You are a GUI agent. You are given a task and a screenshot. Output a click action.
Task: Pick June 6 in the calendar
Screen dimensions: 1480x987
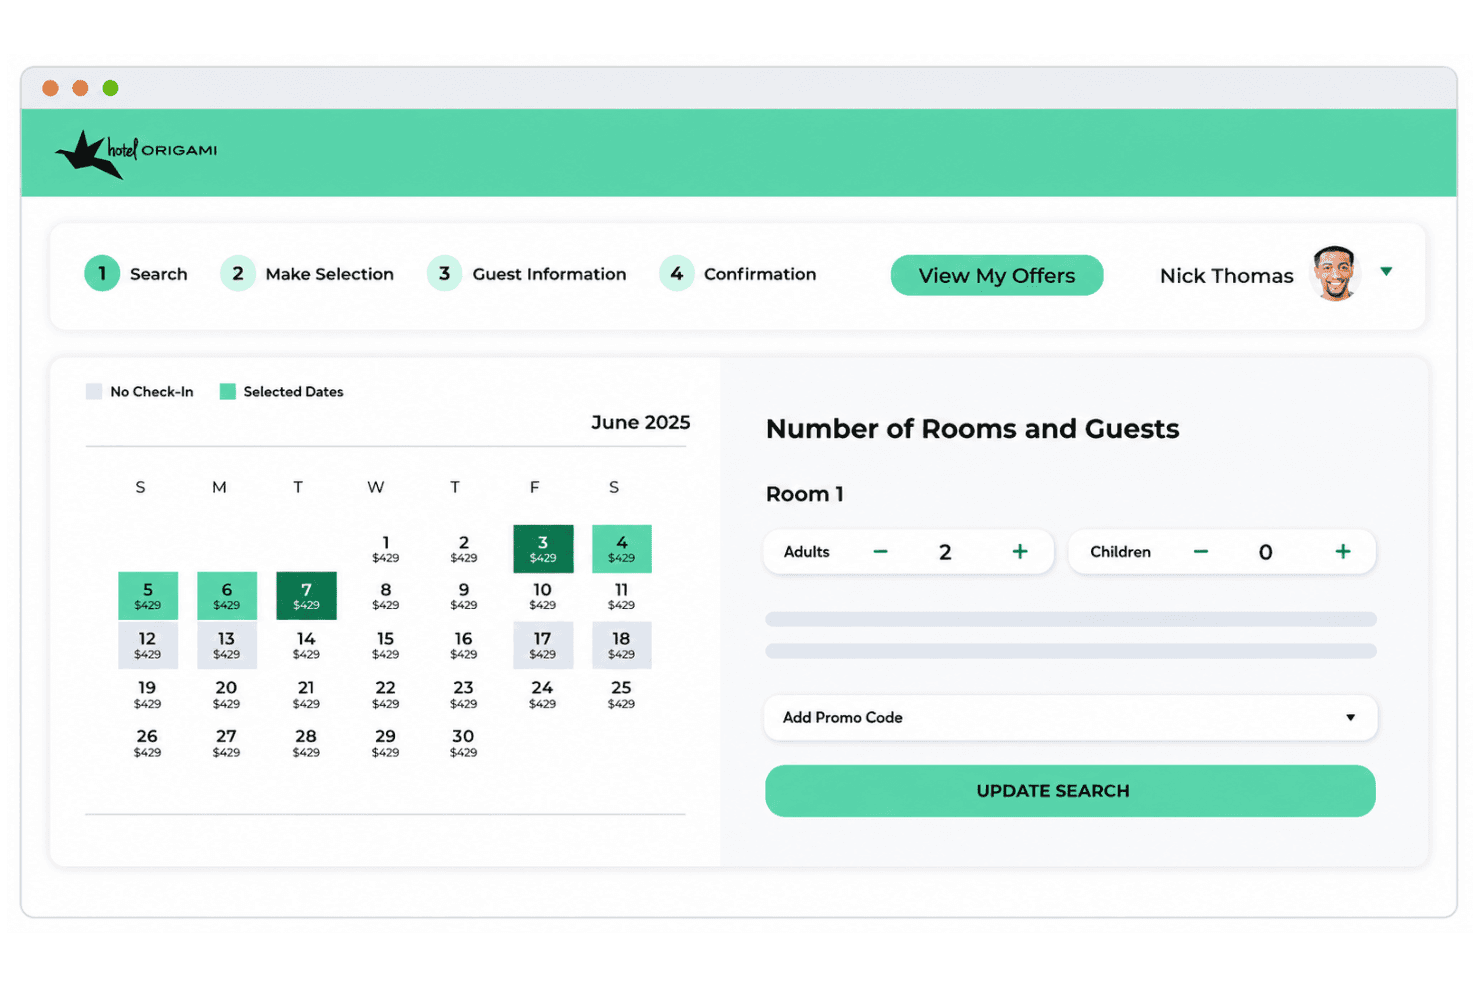[227, 596]
